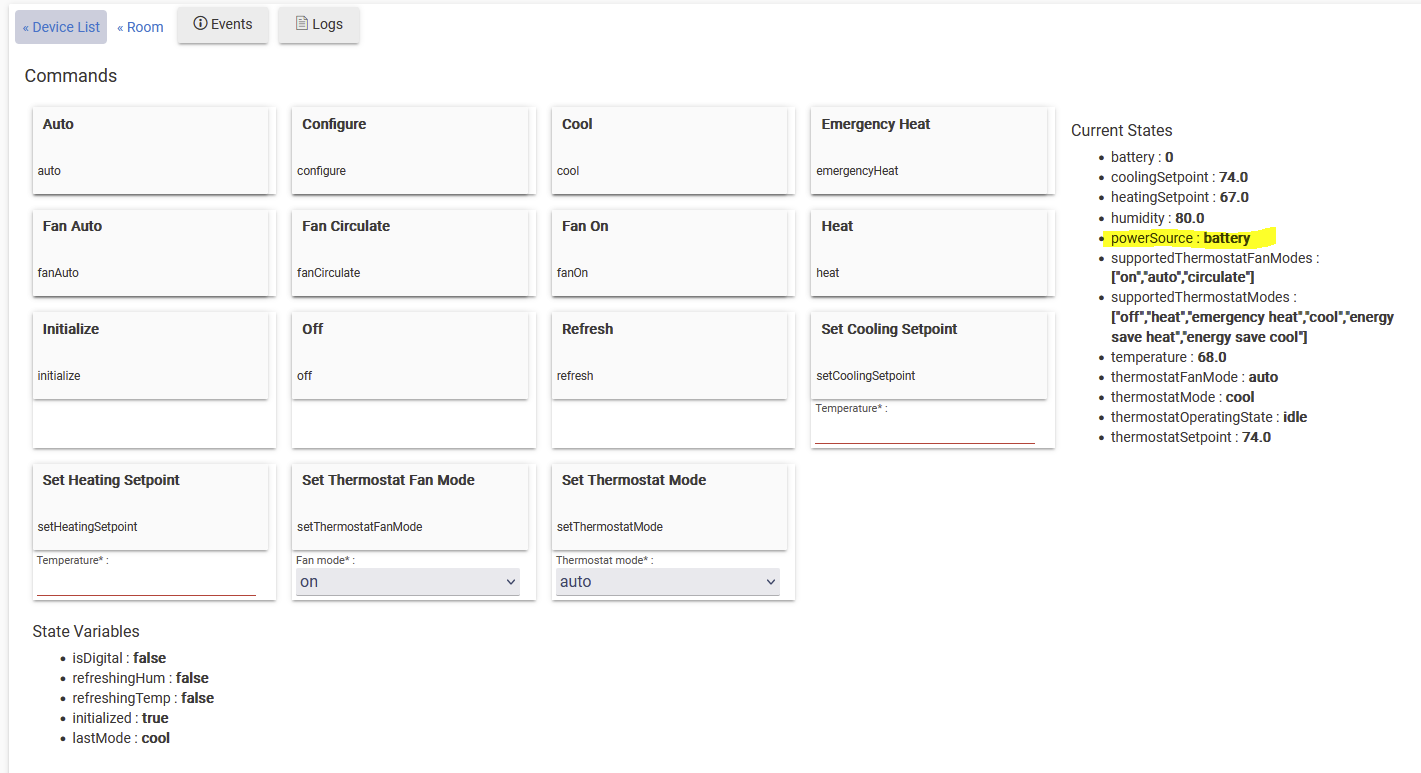This screenshot has width=1421, height=773.
Task: Open the Logs button with document icon
Action: (x=318, y=25)
